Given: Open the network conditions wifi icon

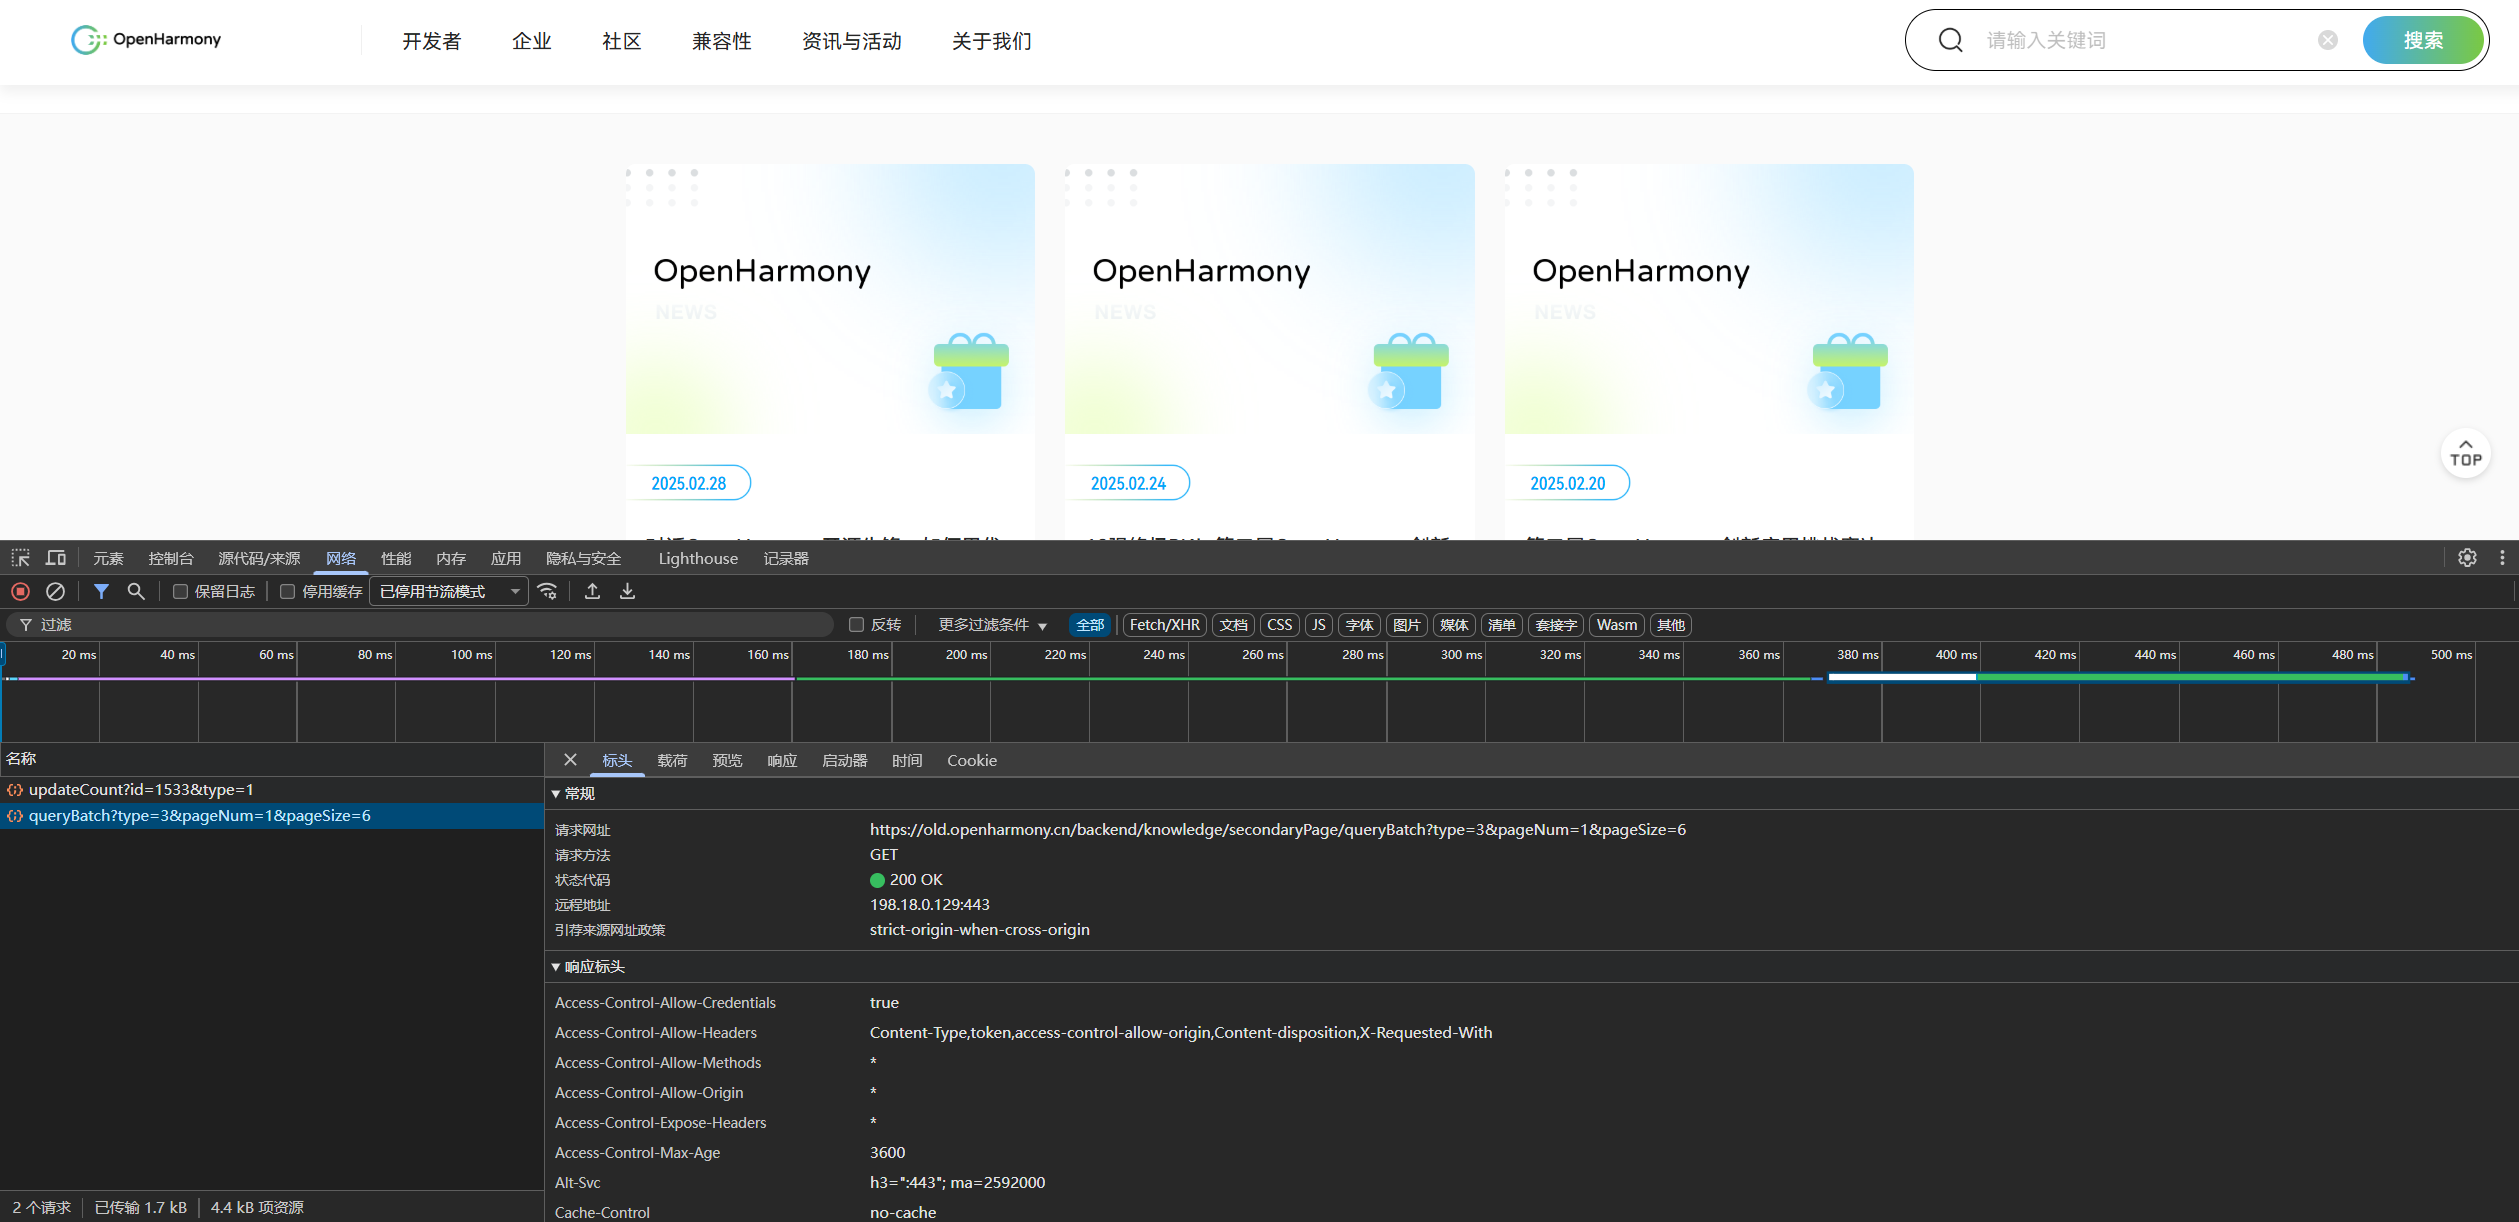Looking at the screenshot, I should 547,592.
